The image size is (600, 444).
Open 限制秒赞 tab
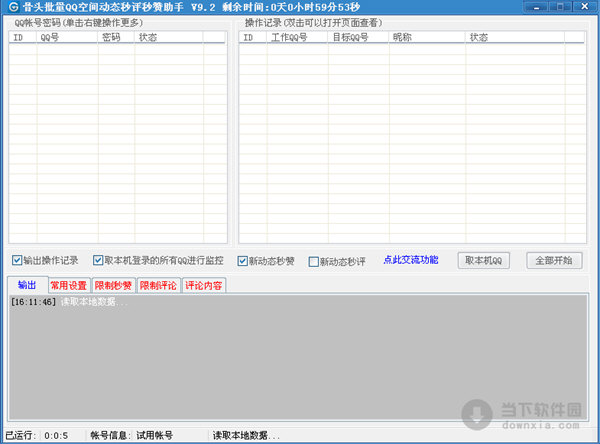click(113, 286)
